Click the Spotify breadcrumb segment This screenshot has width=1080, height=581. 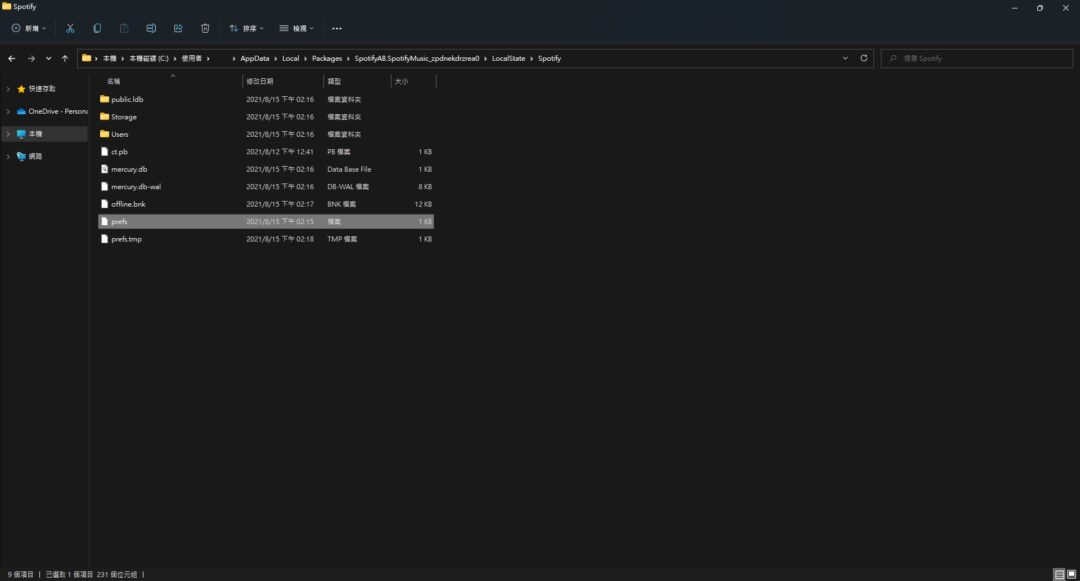550,59
